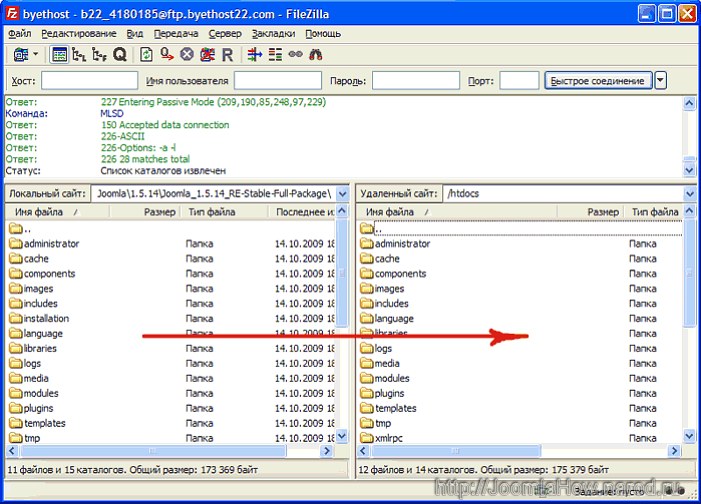Open the Сервер menu
Image resolution: width=701 pixels, height=504 pixels.
click(225, 34)
